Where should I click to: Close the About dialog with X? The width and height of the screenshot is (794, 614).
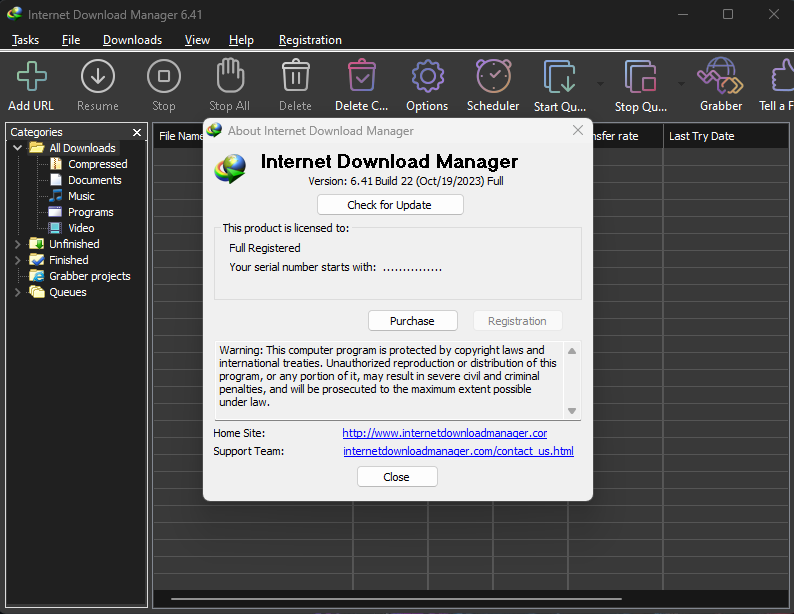pos(578,131)
